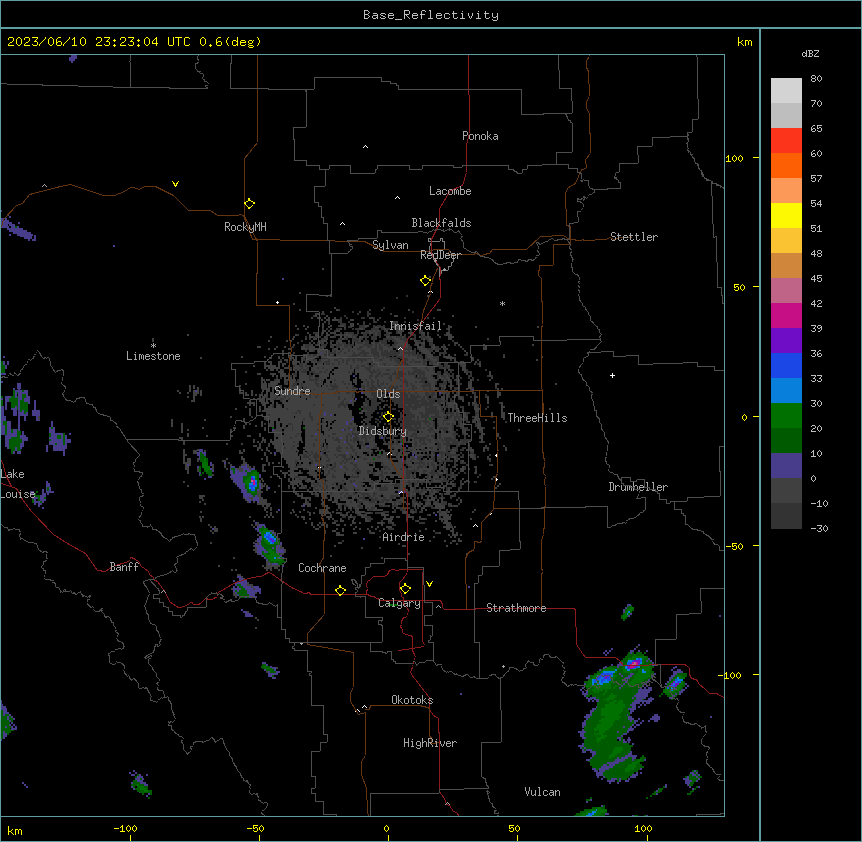Click the Ponoka label
Viewport: 862px width, 842px height.
tap(480, 136)
